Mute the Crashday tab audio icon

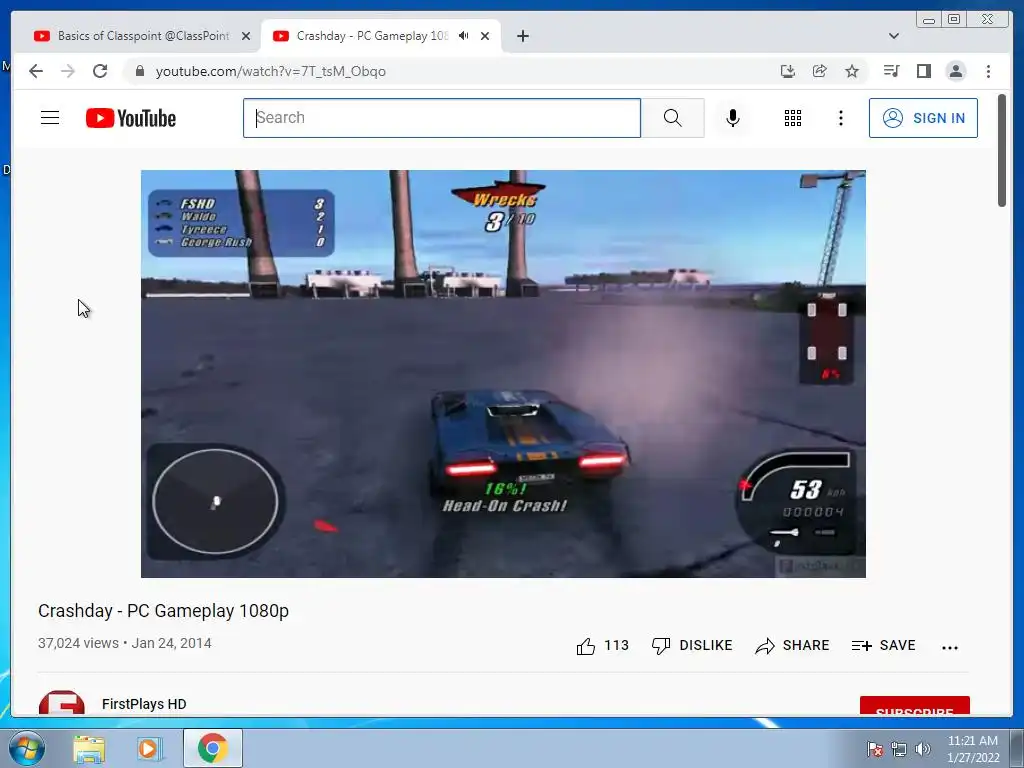tap(464, 36)
